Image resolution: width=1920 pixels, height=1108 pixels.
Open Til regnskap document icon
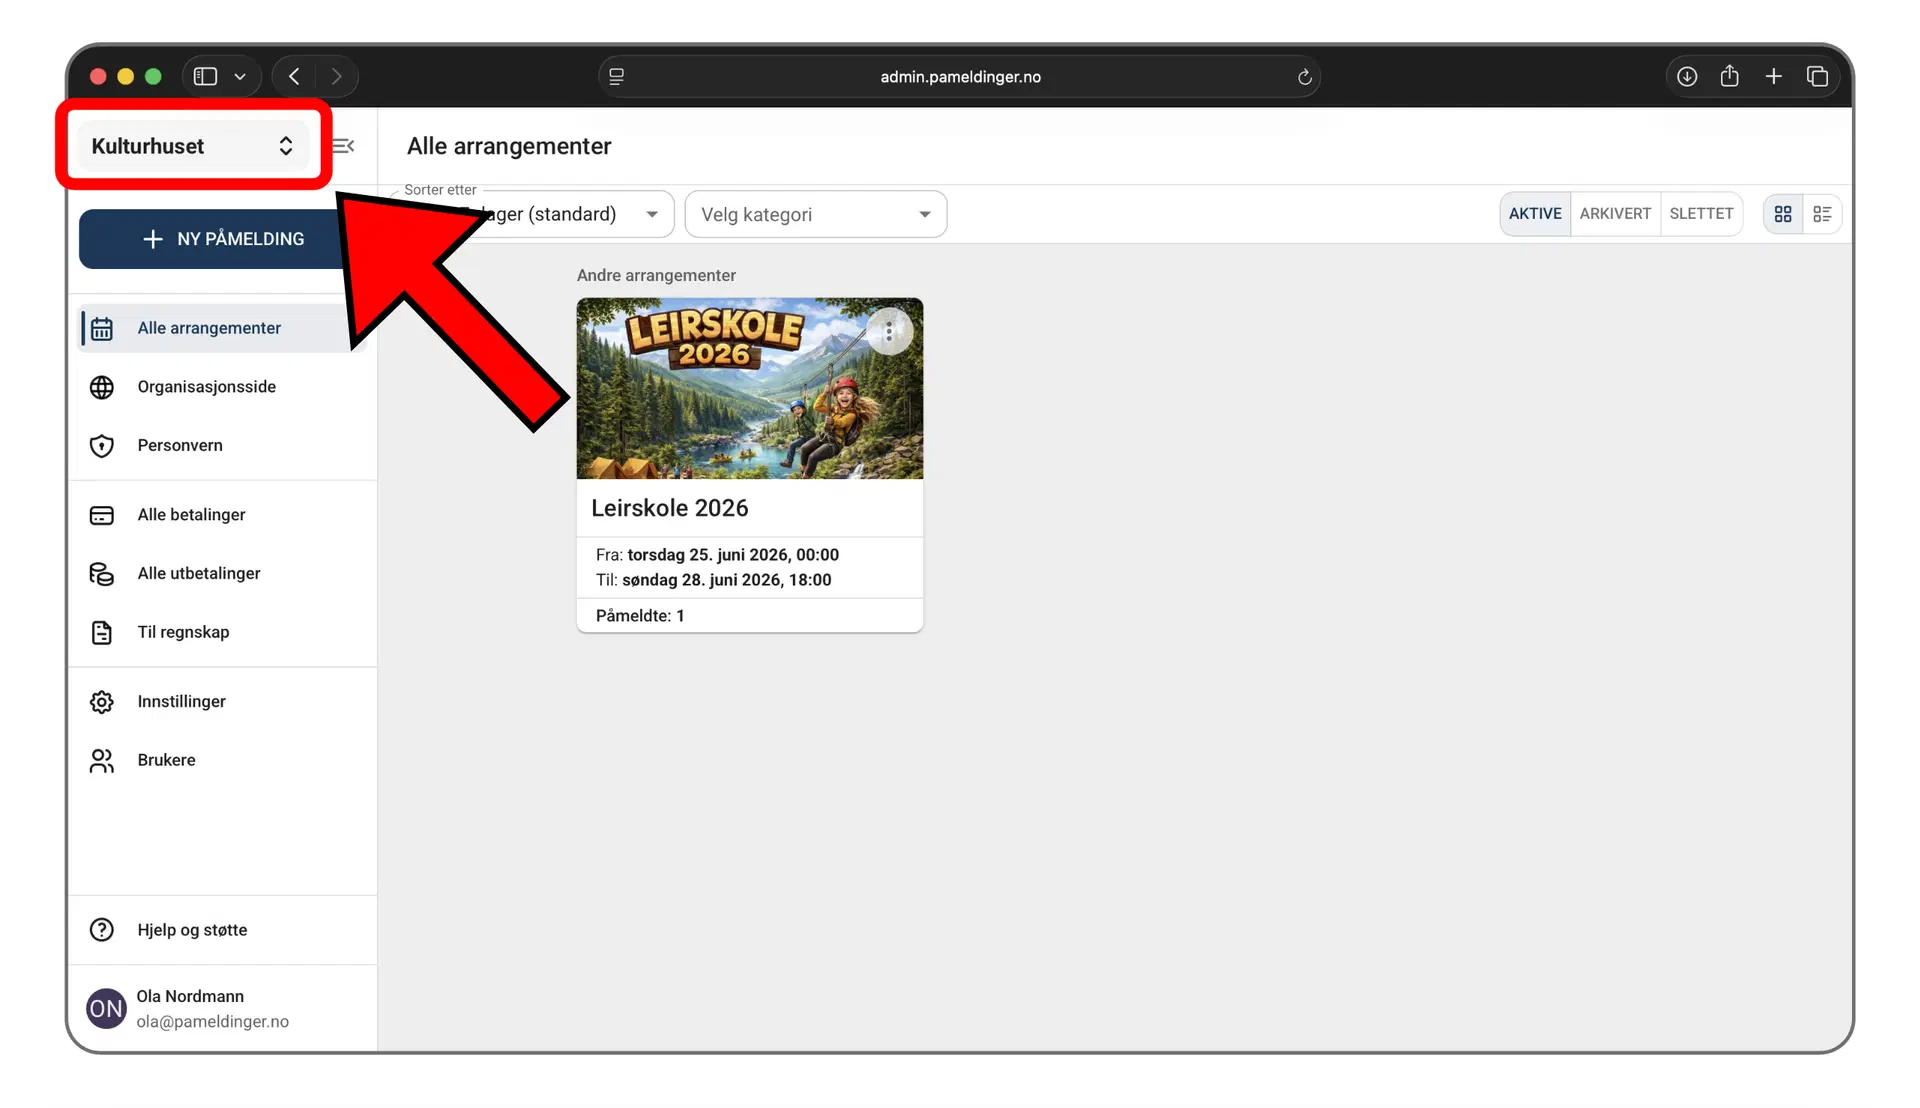(x=102, y=633)
